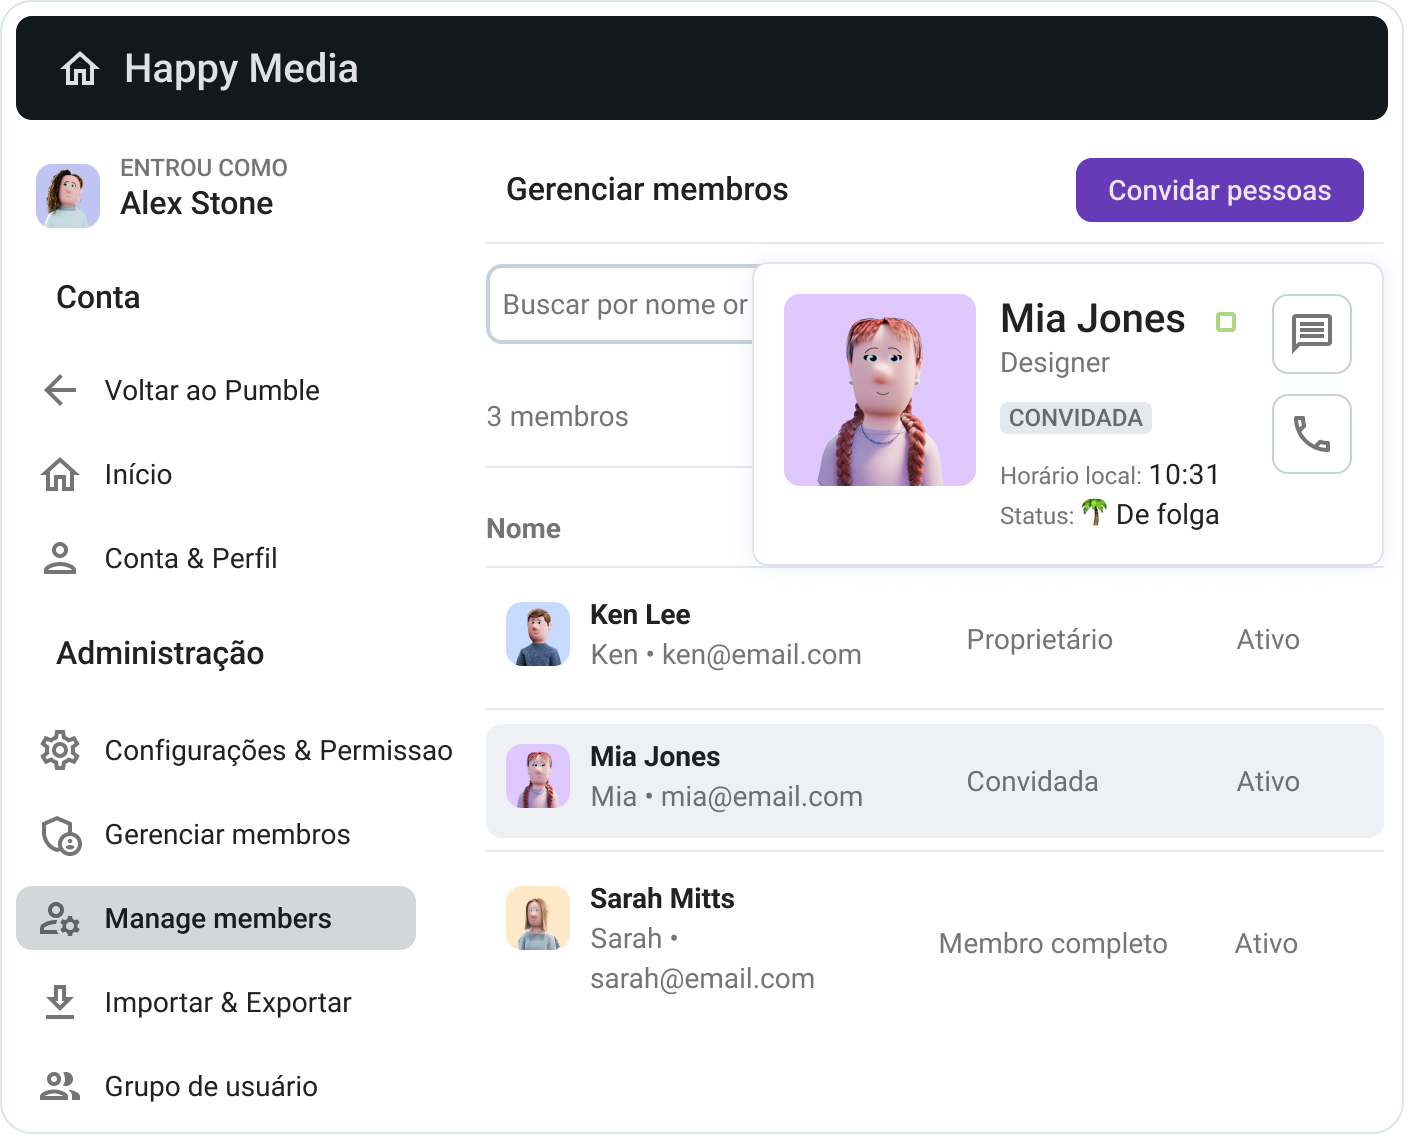Click Mia Jones's small avatar in the list
Image resolution: width=1424 pixels, height=1134 pixels.
[x=538, y=776]
